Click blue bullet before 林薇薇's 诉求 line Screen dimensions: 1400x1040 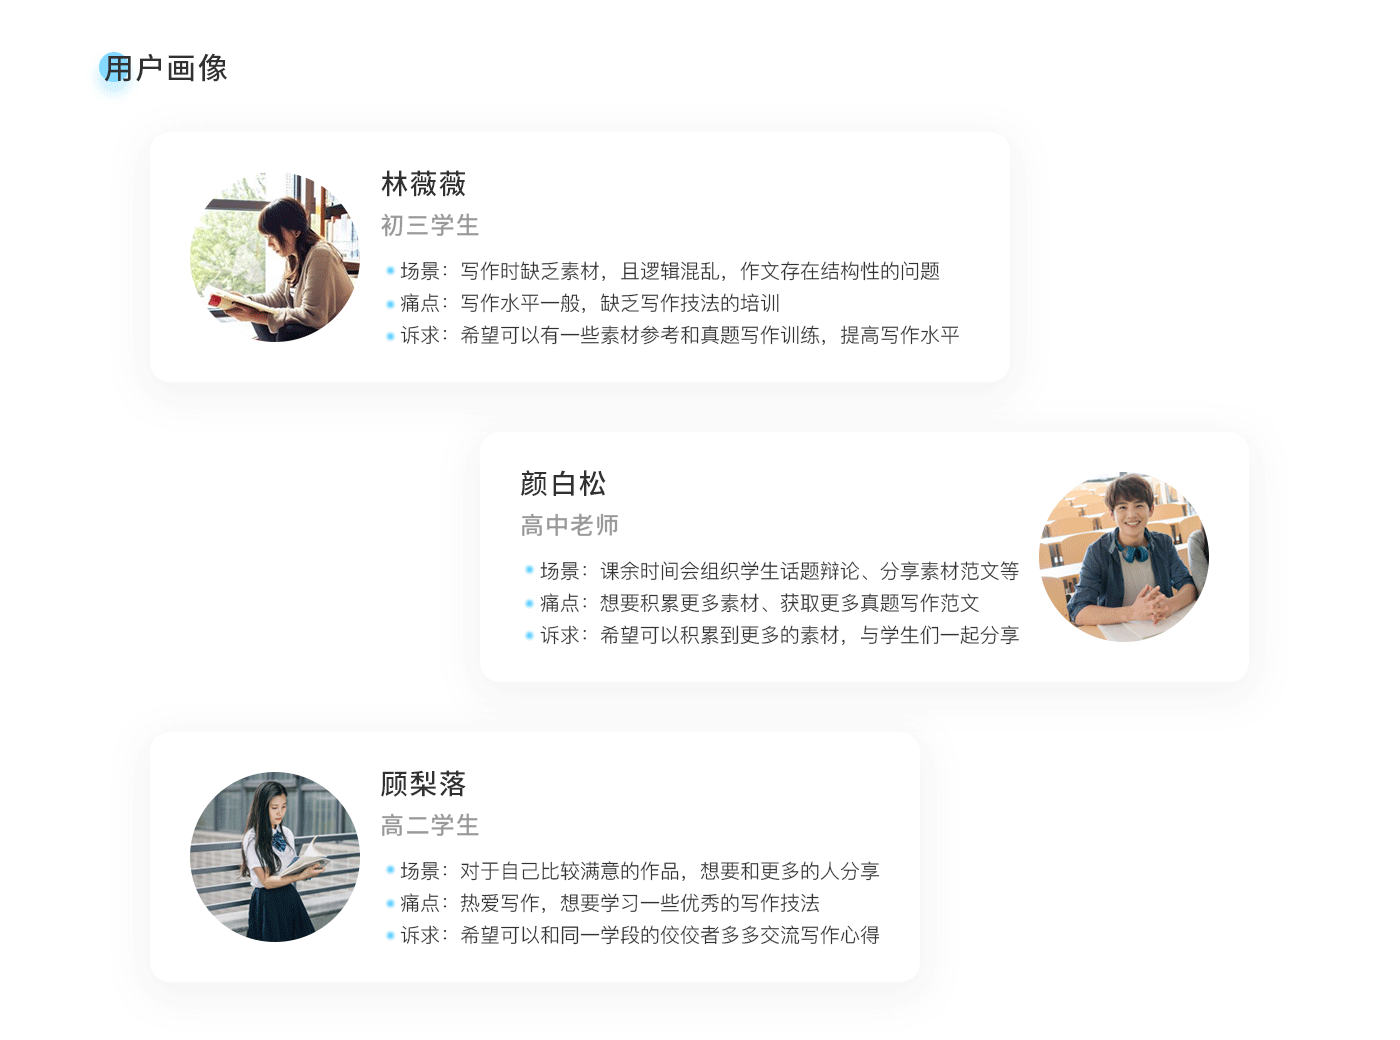click(390, 335)
